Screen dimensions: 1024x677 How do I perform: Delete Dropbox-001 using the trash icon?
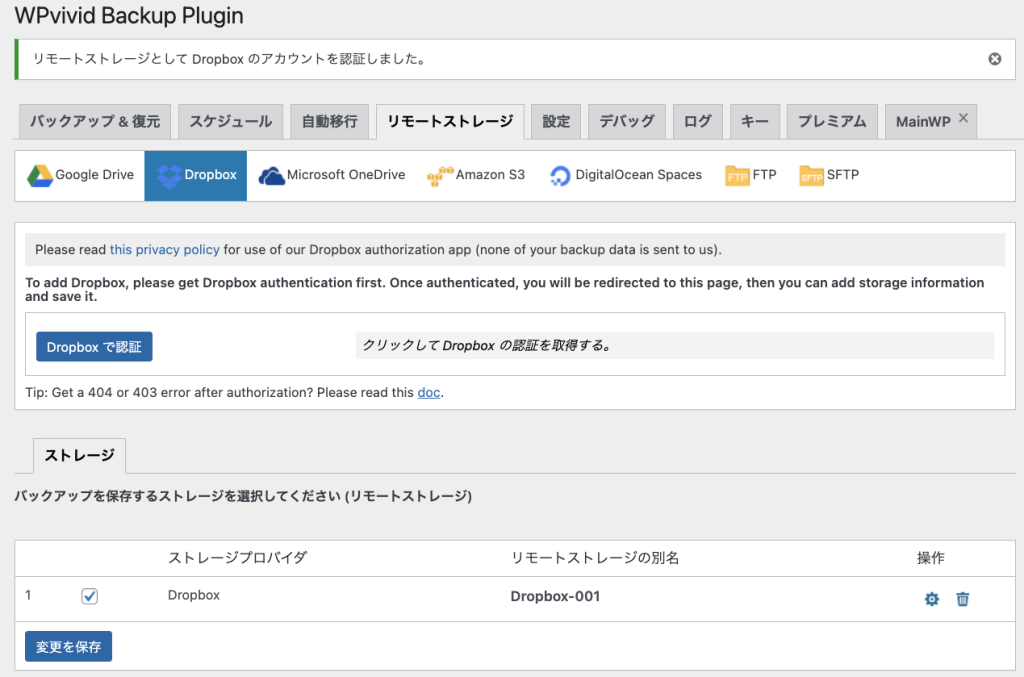tap(962, 598)
